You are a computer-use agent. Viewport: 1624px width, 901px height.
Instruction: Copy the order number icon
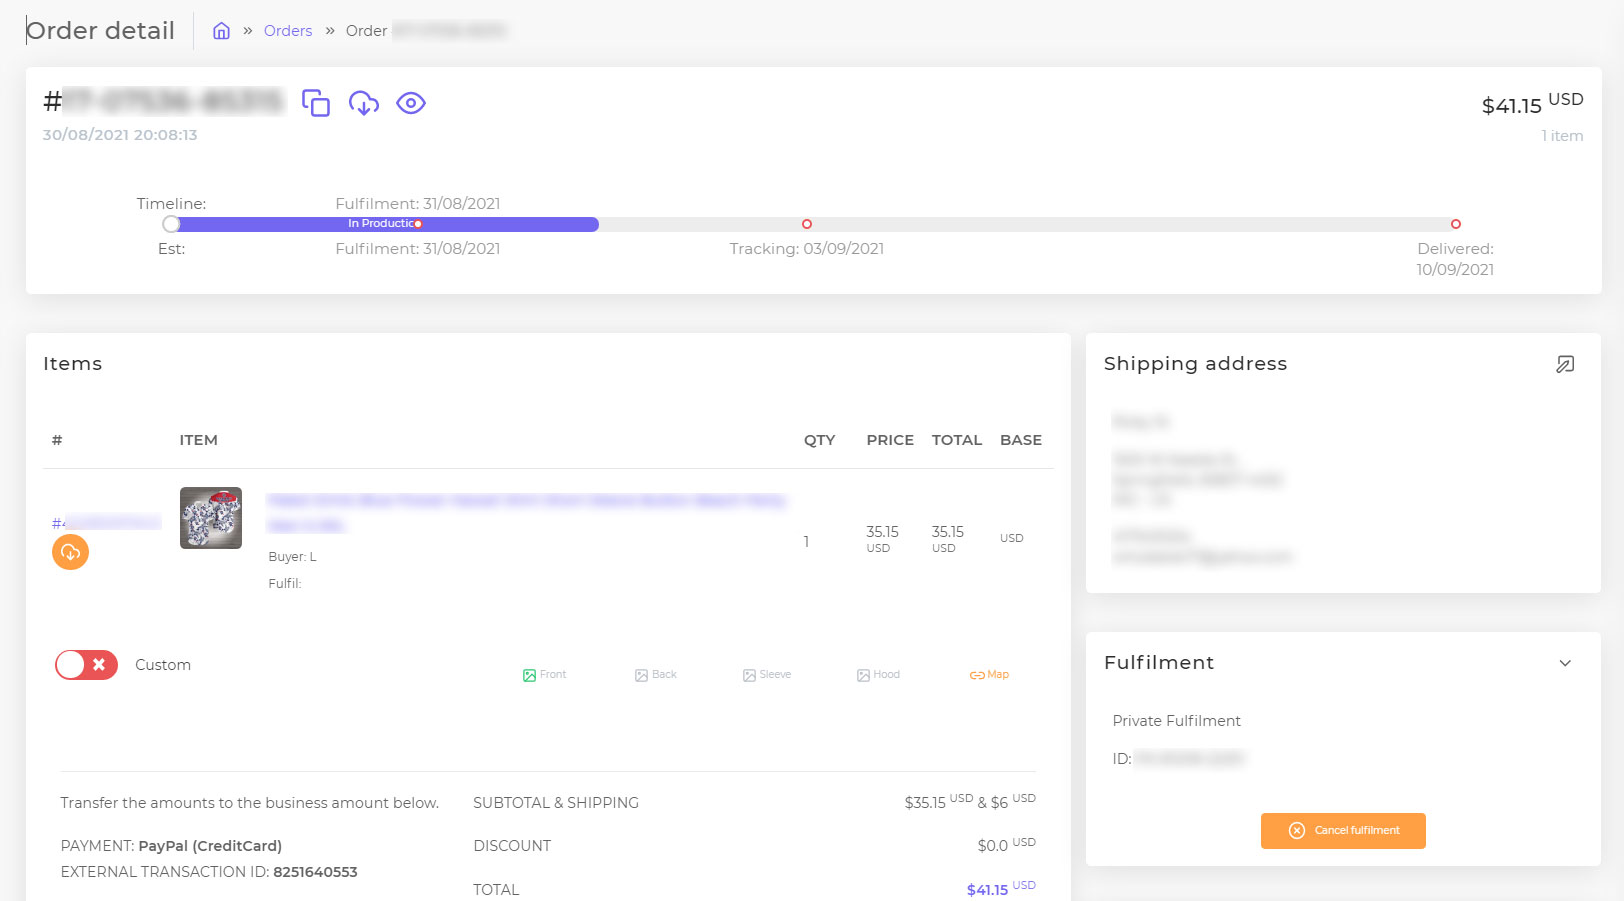click(x=316, y=103)
